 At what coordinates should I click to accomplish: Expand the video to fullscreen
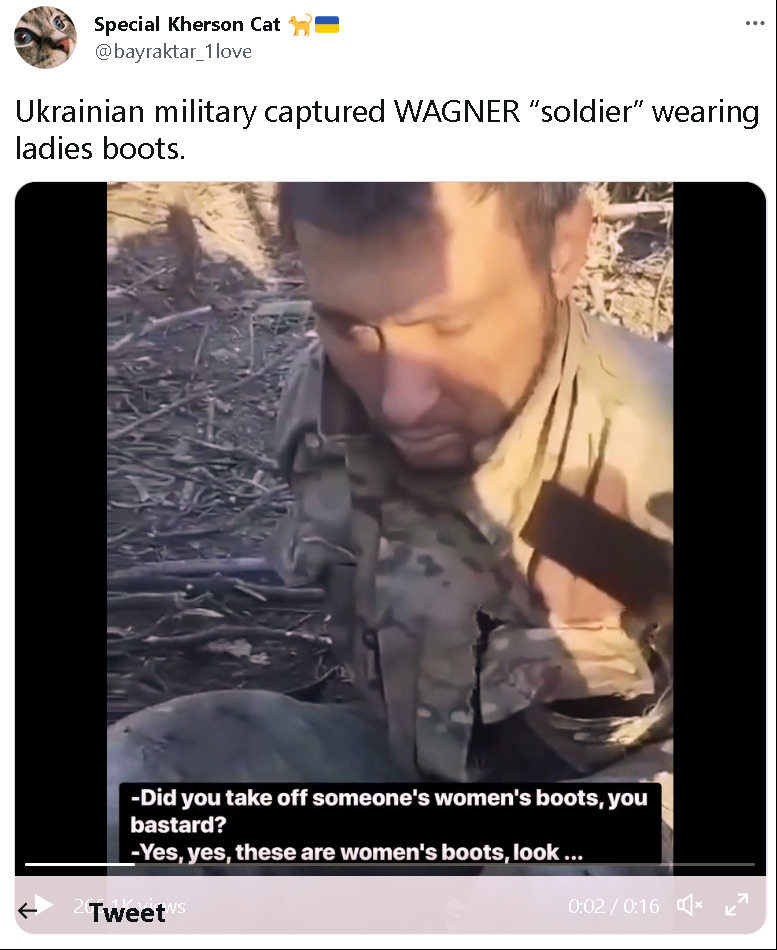coord(737,905)
